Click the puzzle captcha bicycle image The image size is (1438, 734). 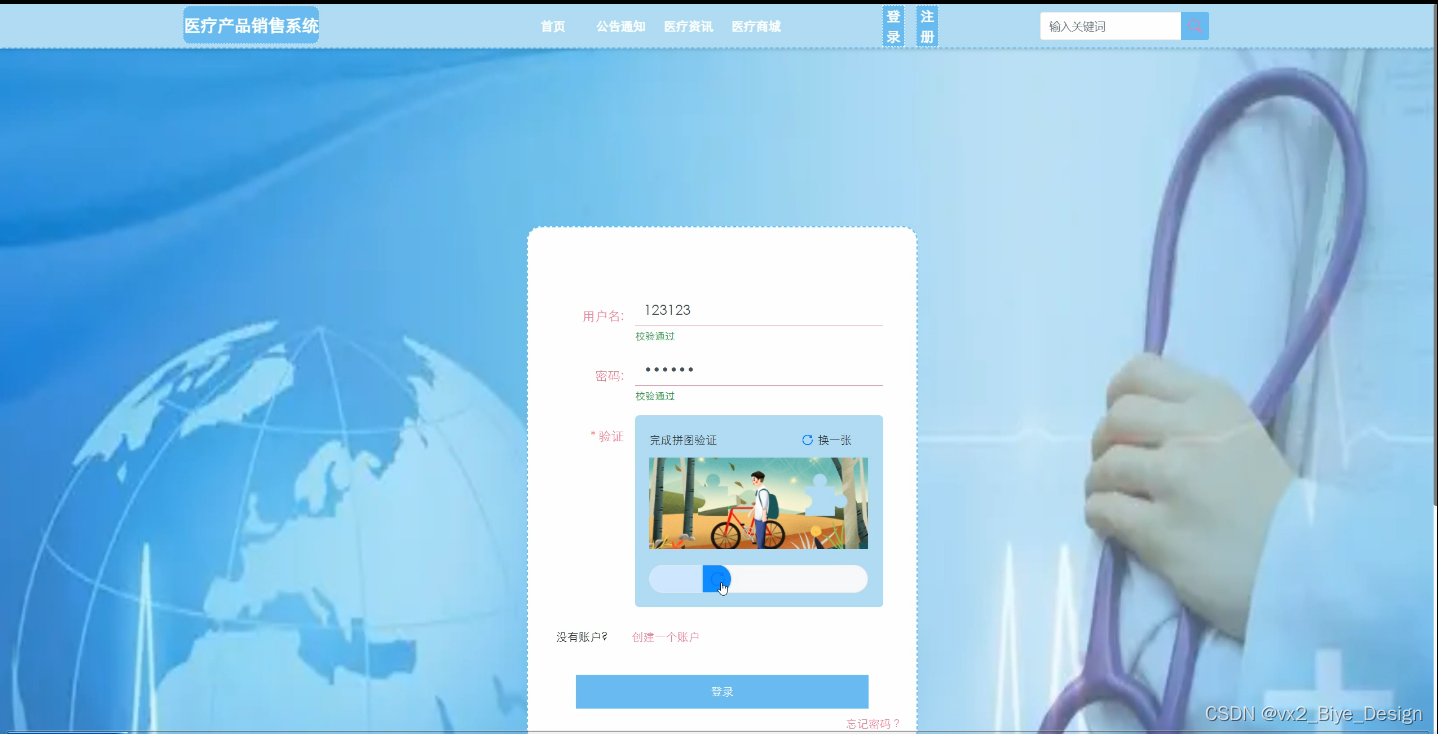point(758,503)
